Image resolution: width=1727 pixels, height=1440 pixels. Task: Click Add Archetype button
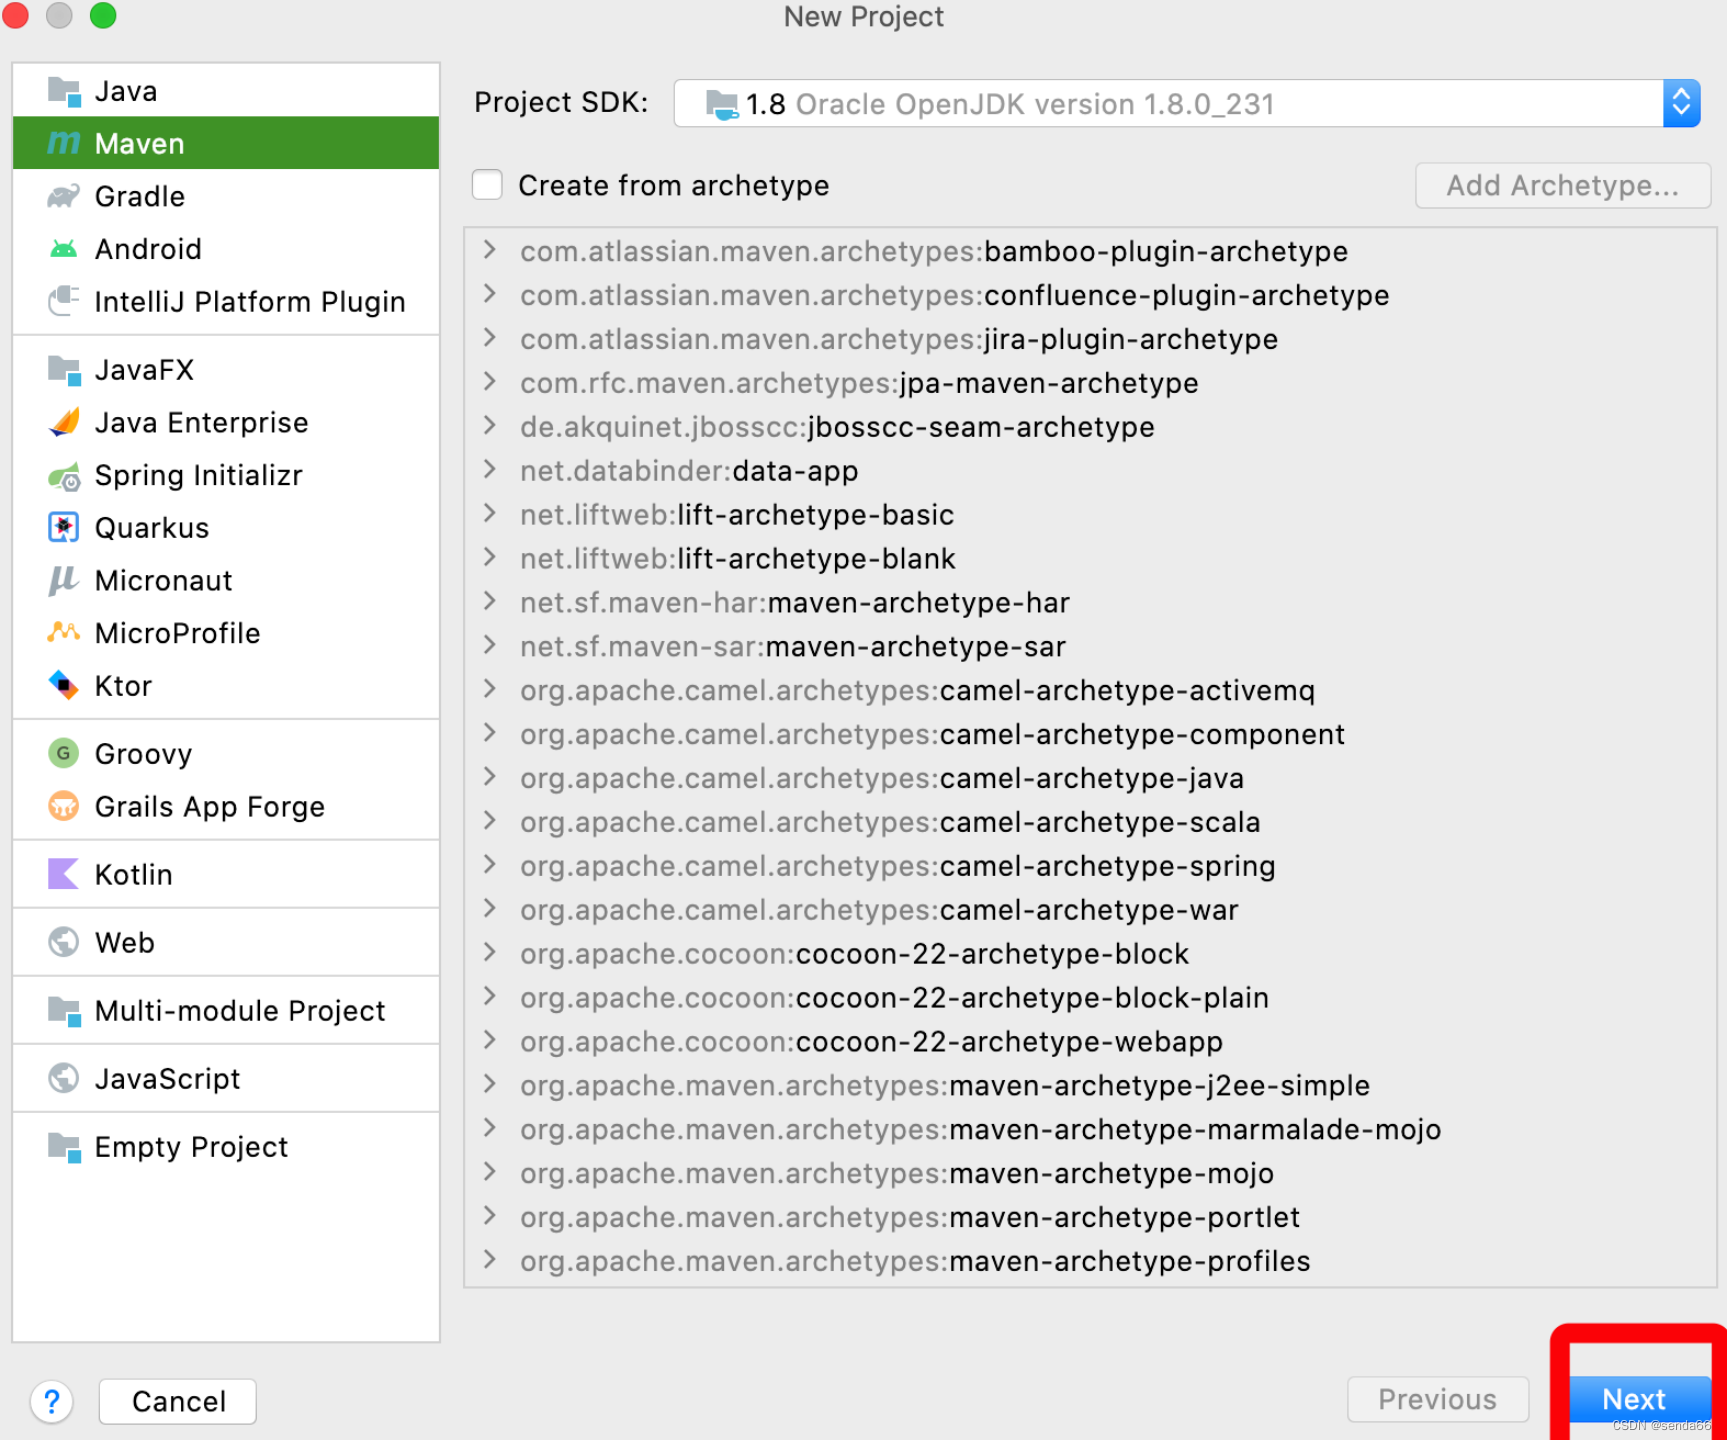(x=1563, y=185)
